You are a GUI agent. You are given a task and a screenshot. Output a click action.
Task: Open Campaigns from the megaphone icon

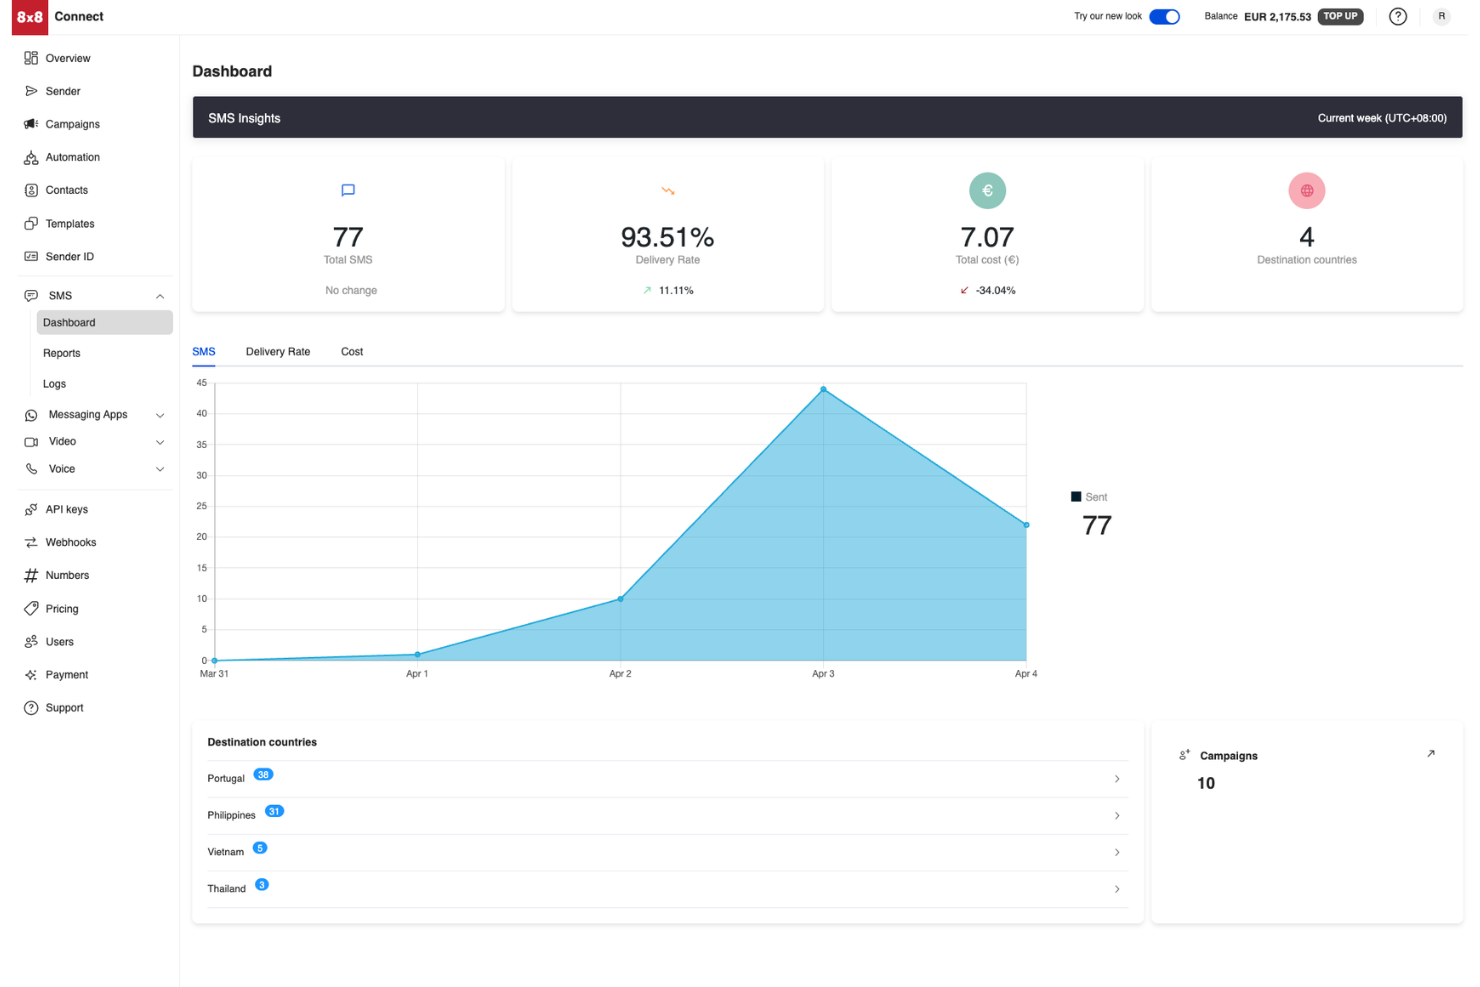(x=31, y=124)
